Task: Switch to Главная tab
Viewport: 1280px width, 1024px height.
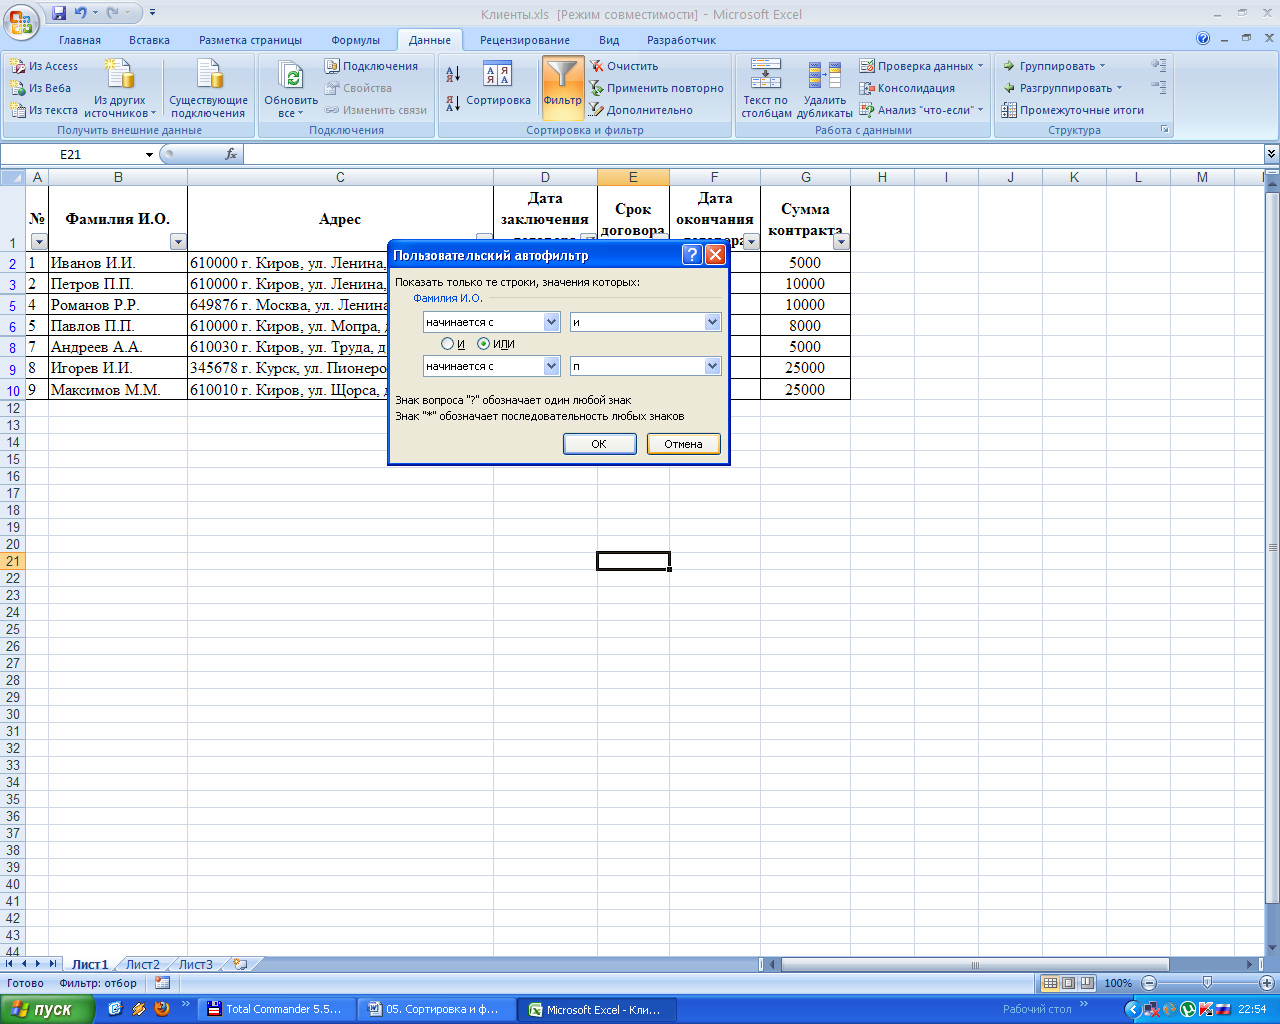Action: [x=80, y=40]
